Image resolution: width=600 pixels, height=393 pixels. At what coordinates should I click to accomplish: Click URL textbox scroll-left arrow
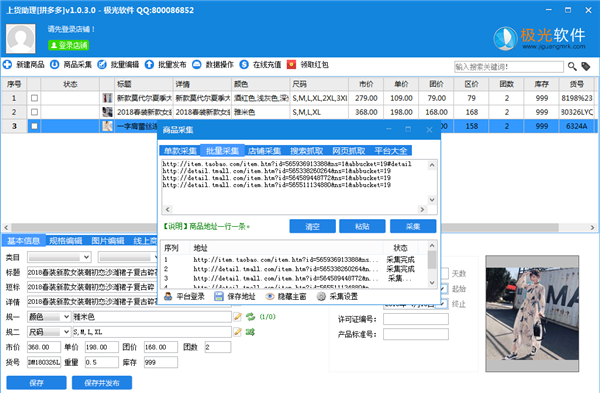[167, 209]
